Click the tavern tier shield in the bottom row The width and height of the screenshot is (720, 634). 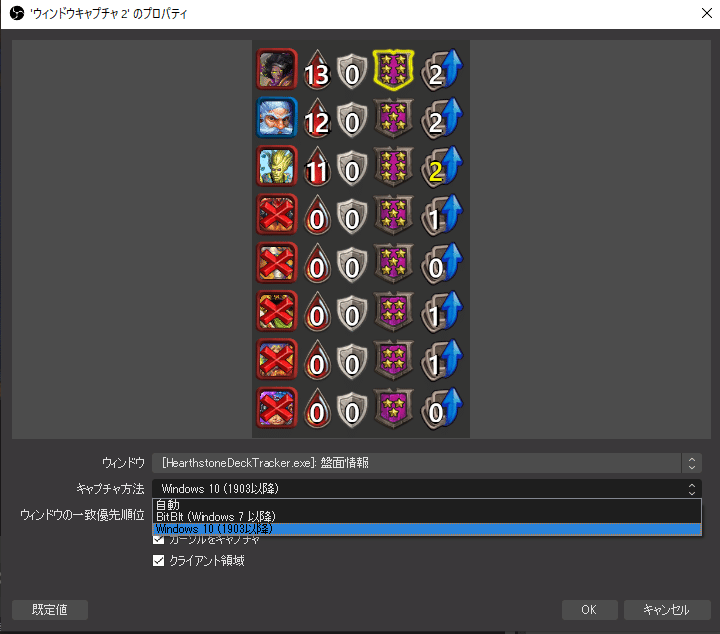393,409
